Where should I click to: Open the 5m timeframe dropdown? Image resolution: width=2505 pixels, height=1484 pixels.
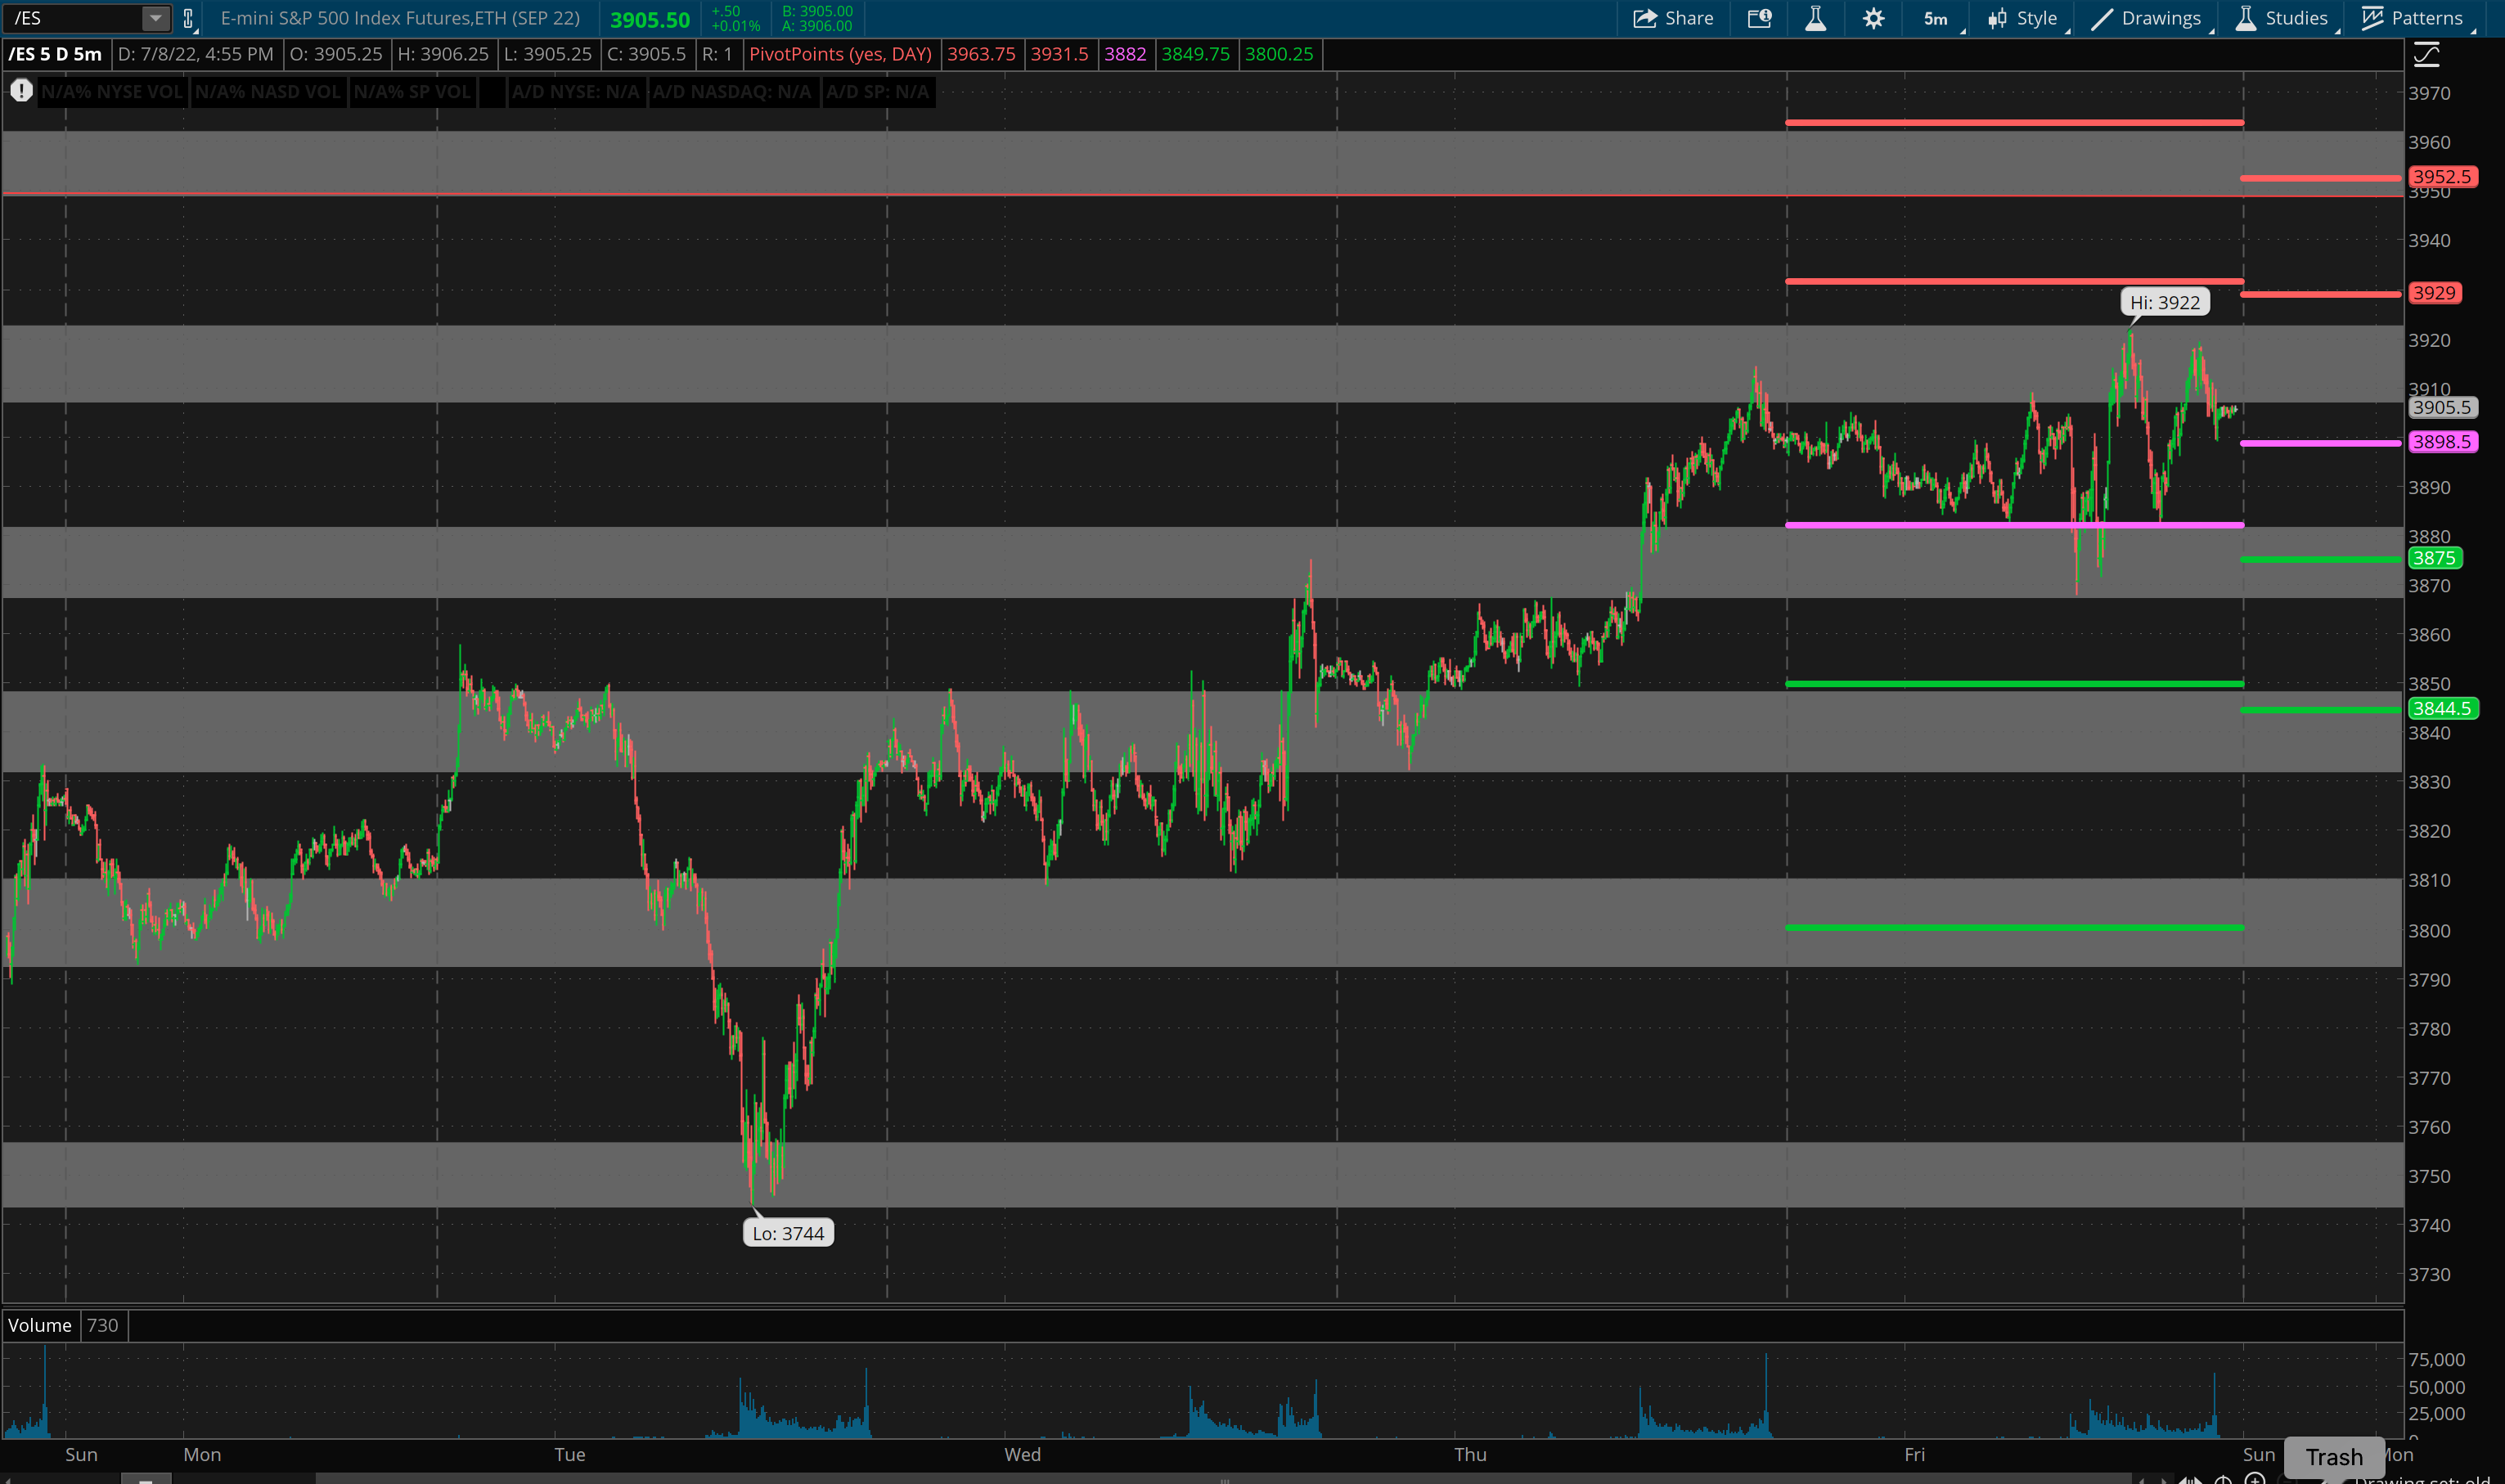[x=1939, y=18]
